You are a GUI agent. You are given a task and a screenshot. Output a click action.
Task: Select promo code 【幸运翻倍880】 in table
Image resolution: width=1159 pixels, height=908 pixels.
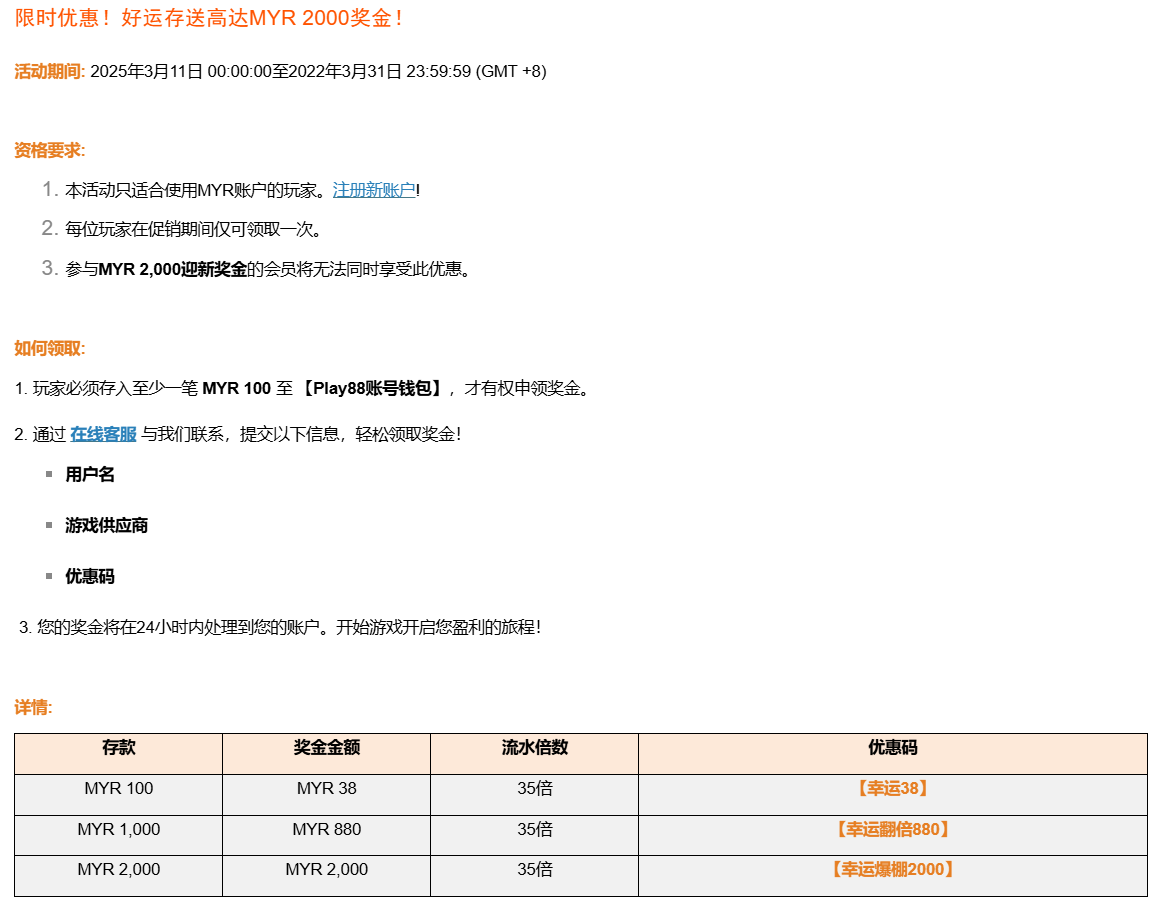coord(892,830)
